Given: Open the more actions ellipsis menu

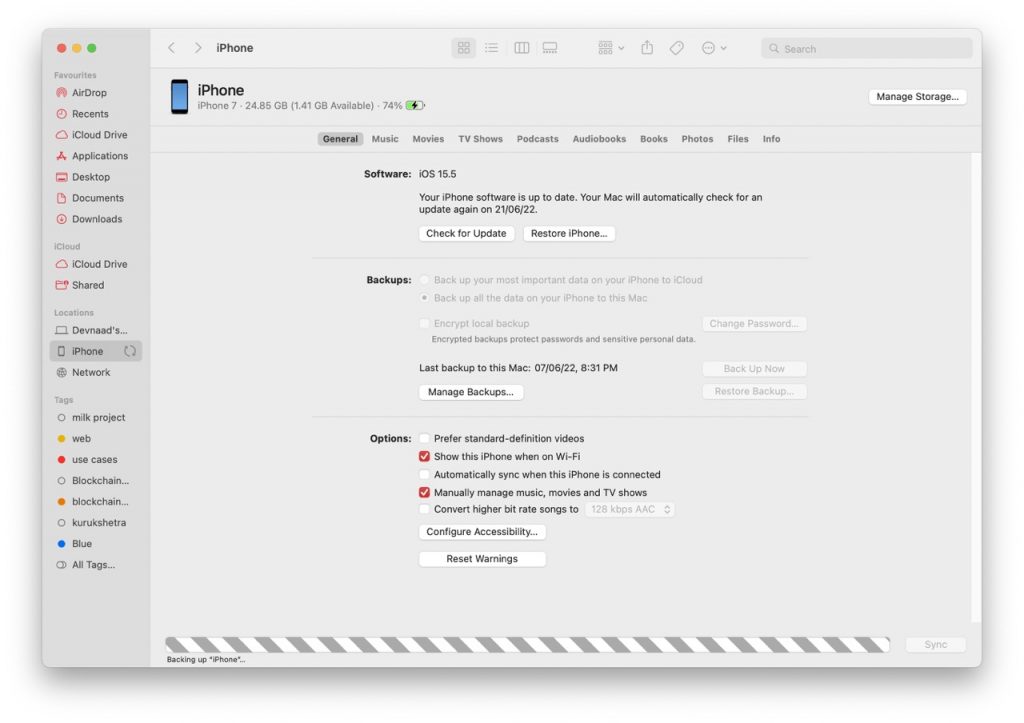Looking at the screenshot, I should 714,48.
